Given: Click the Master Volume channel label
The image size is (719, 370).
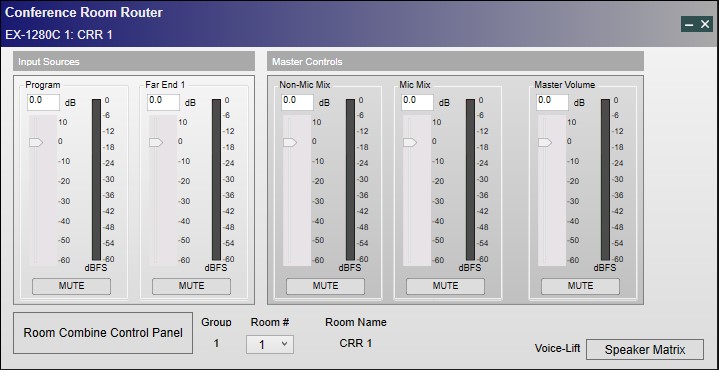Looking at the screenshot, I should (564, 85).
